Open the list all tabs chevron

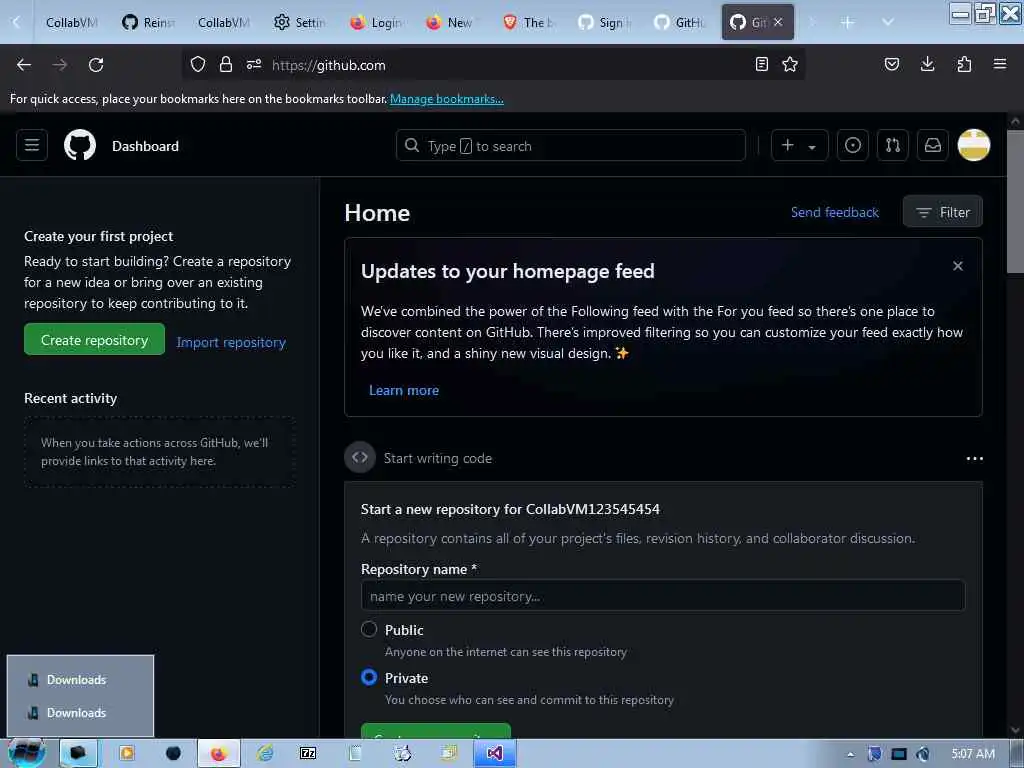point(888,22)
